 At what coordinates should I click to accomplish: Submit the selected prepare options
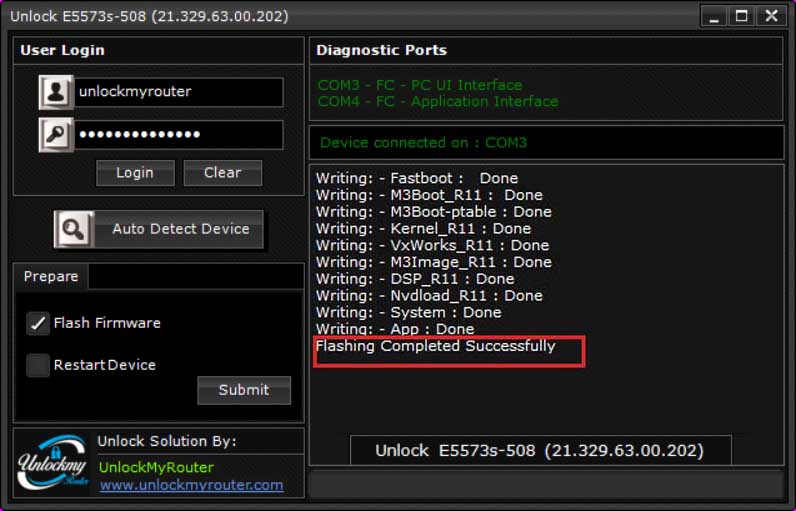(244, 390)
